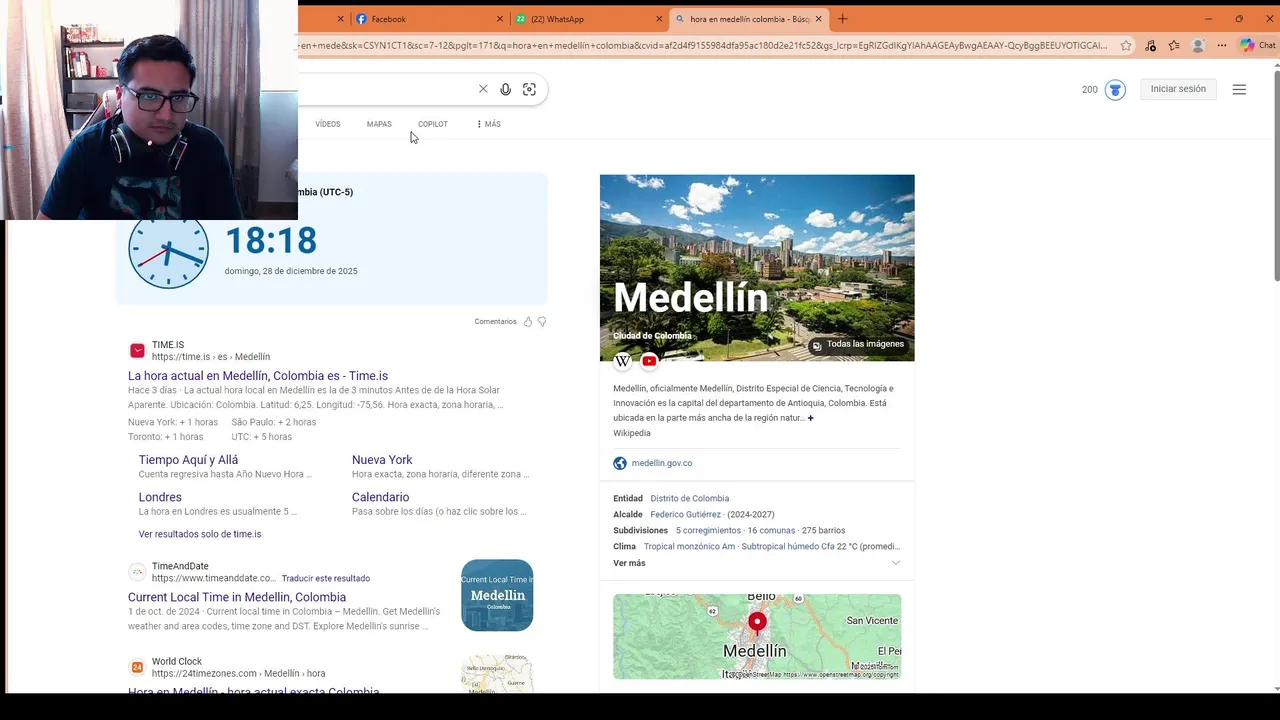Give thumbs up feedback on time answer

click(528, 321)
